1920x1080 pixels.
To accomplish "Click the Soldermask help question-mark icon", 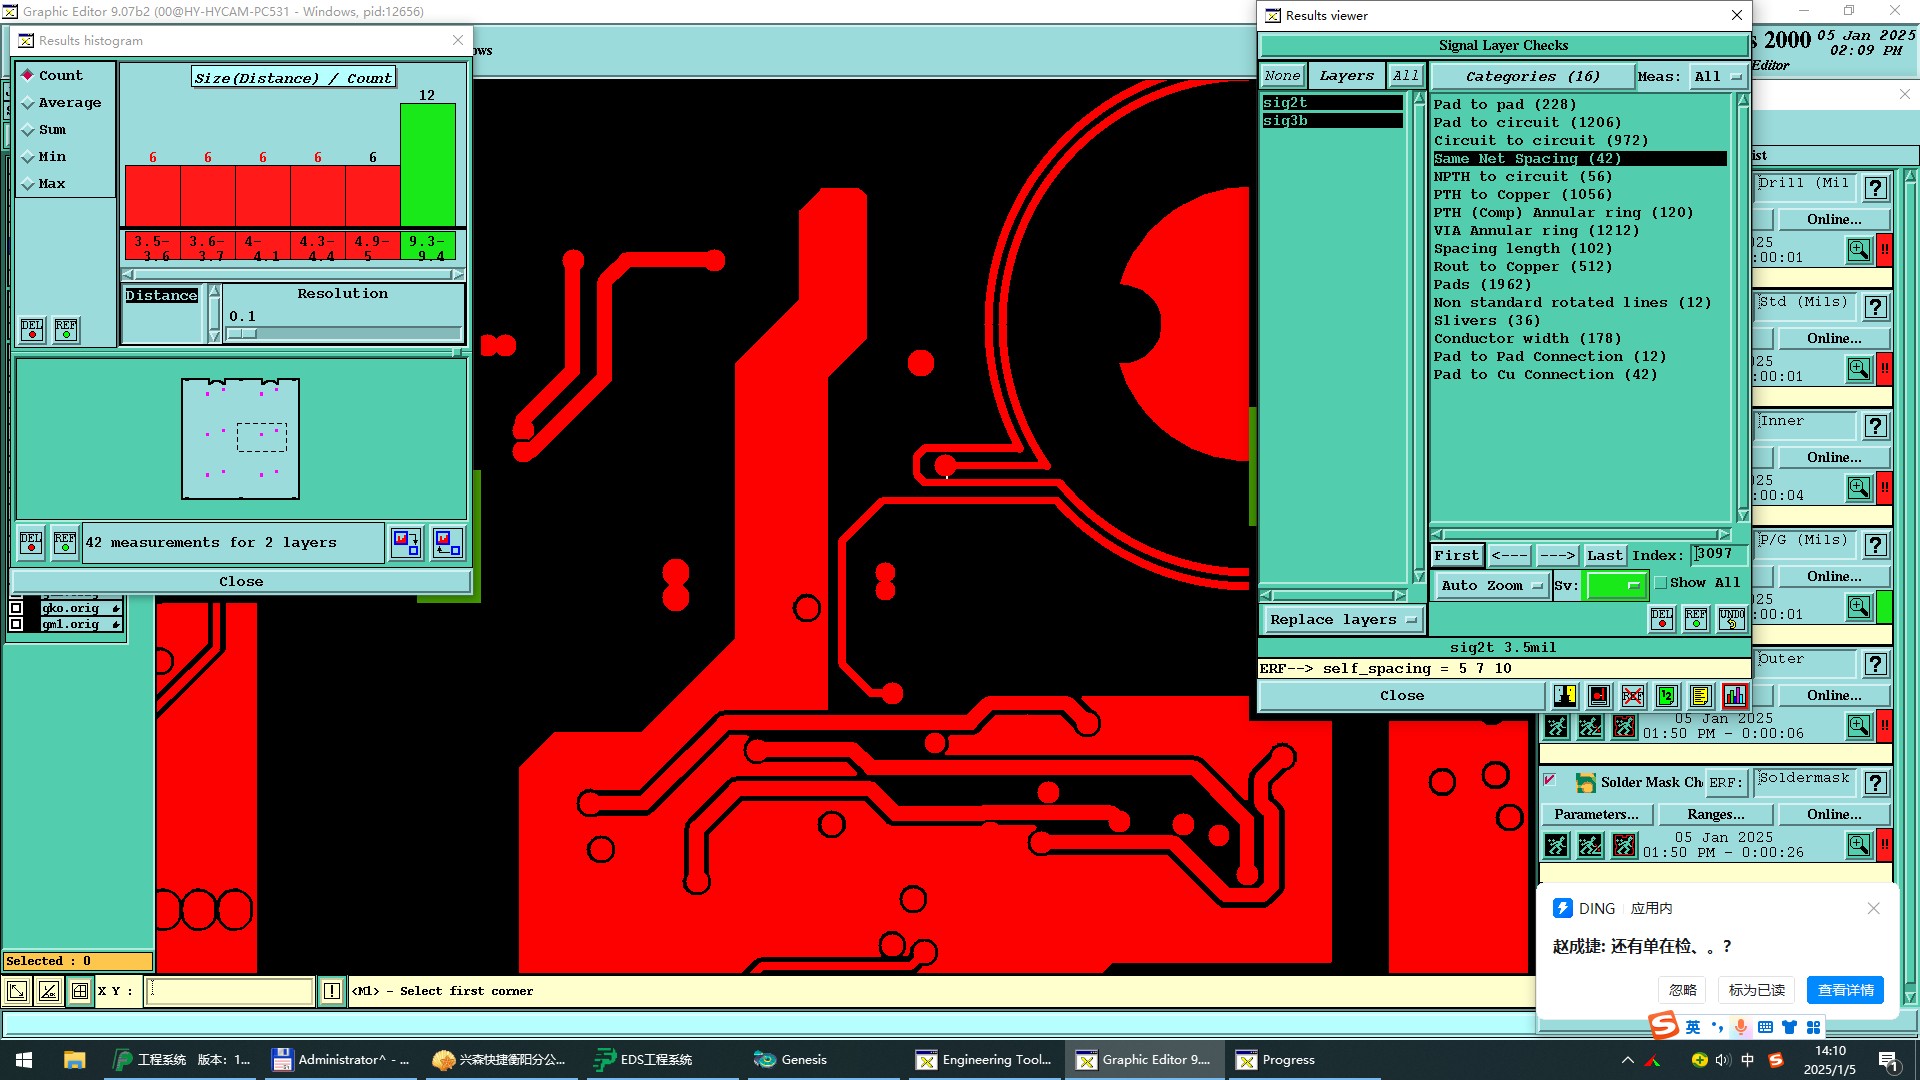I will tap(1875, 783).
